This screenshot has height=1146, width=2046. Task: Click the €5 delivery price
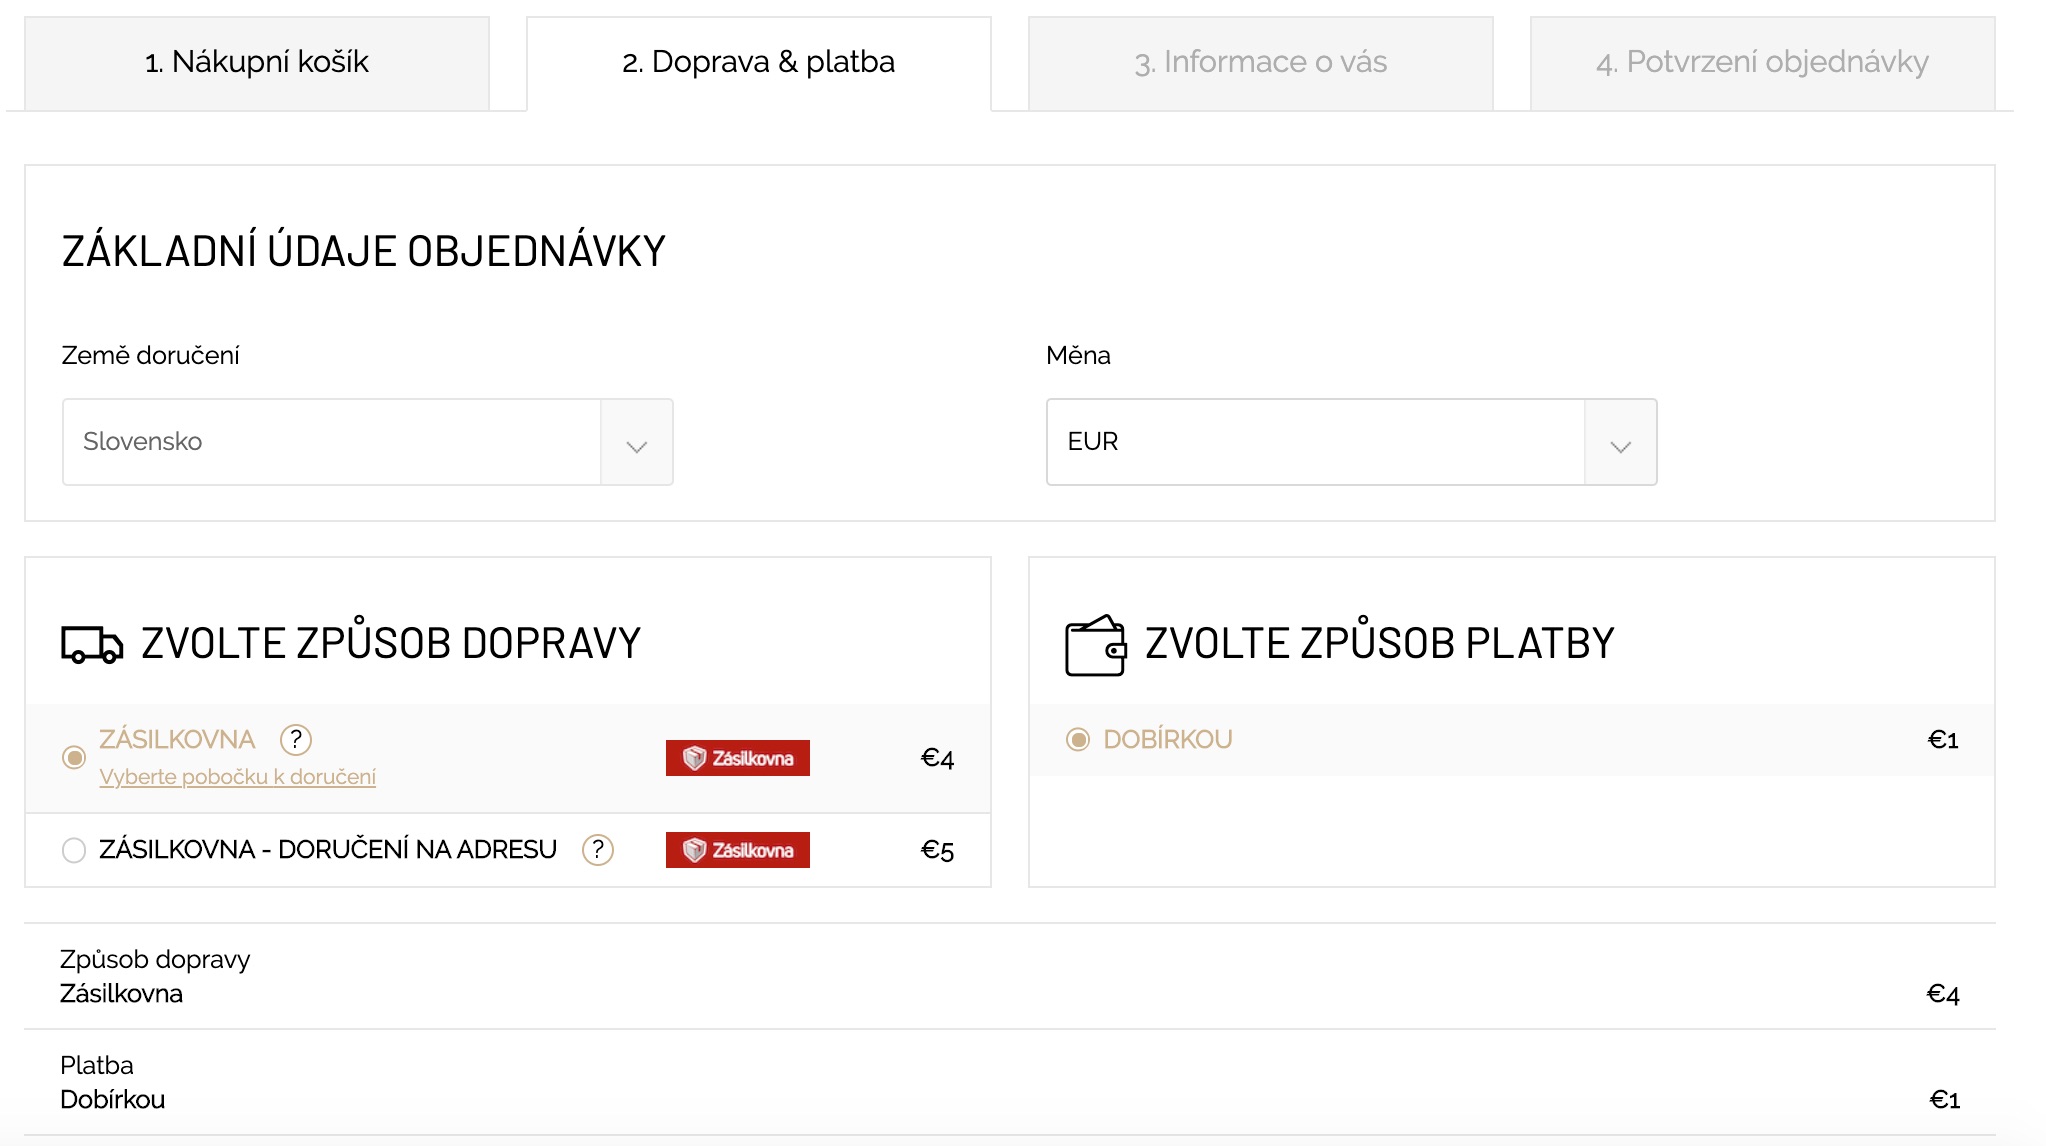(937, 851)
